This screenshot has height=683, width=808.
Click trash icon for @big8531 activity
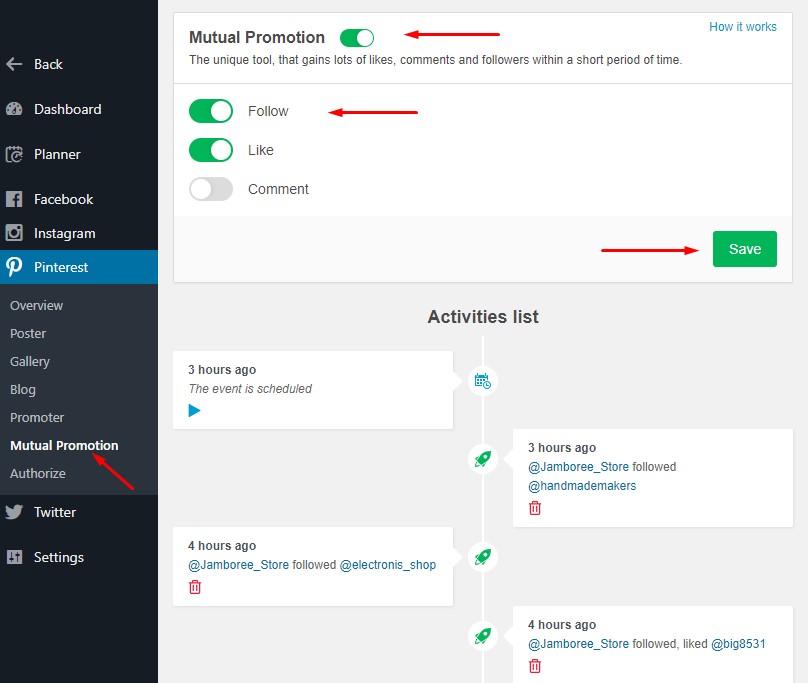[x=535, y=666]
